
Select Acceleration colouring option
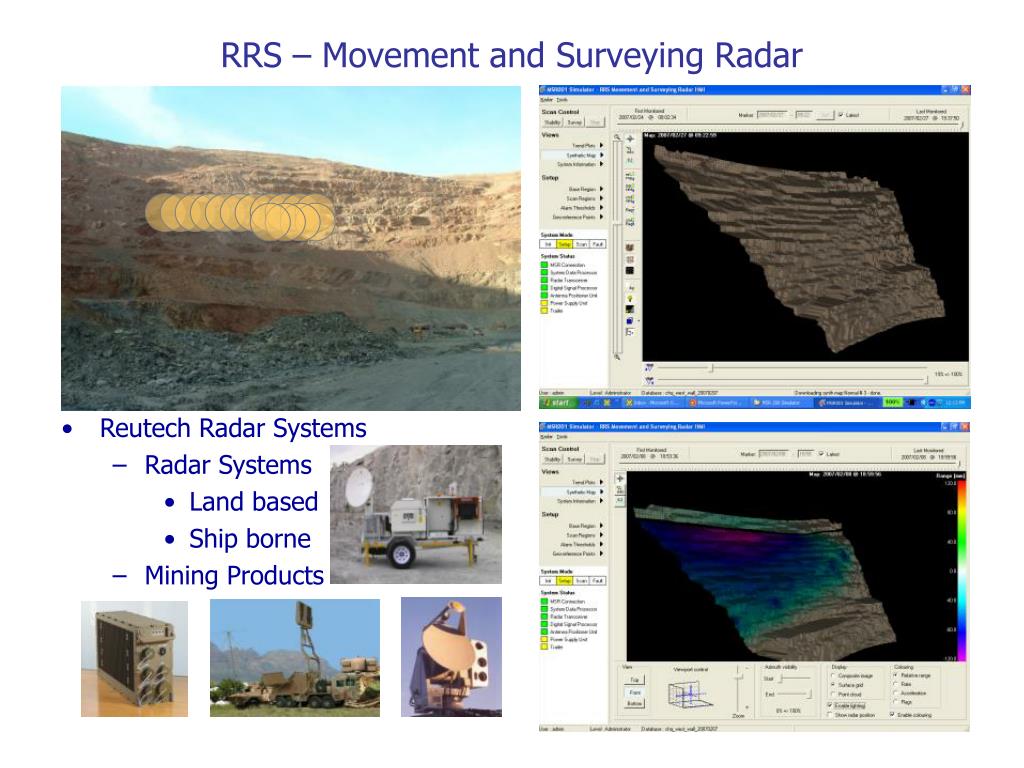click(895, 693)
